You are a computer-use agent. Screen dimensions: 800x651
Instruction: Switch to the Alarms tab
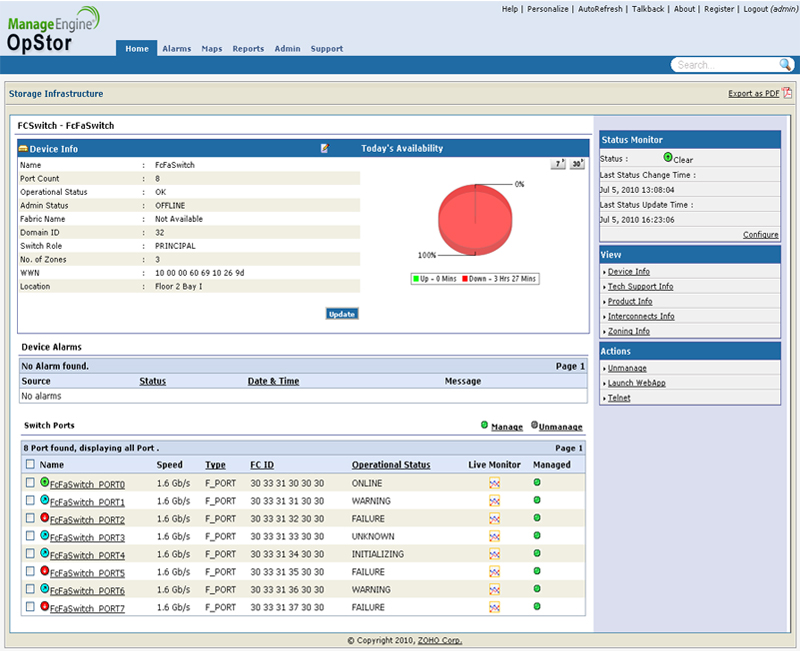176,48
